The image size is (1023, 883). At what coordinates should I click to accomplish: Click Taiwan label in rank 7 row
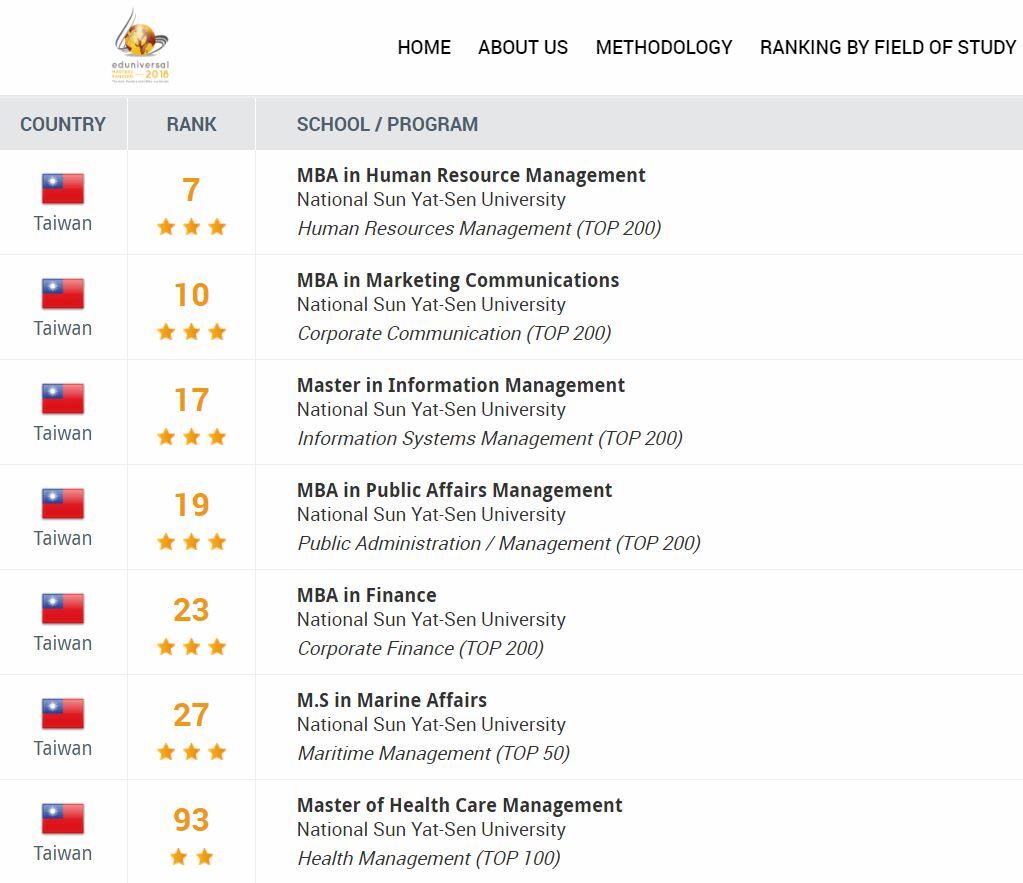pos(63,223)
